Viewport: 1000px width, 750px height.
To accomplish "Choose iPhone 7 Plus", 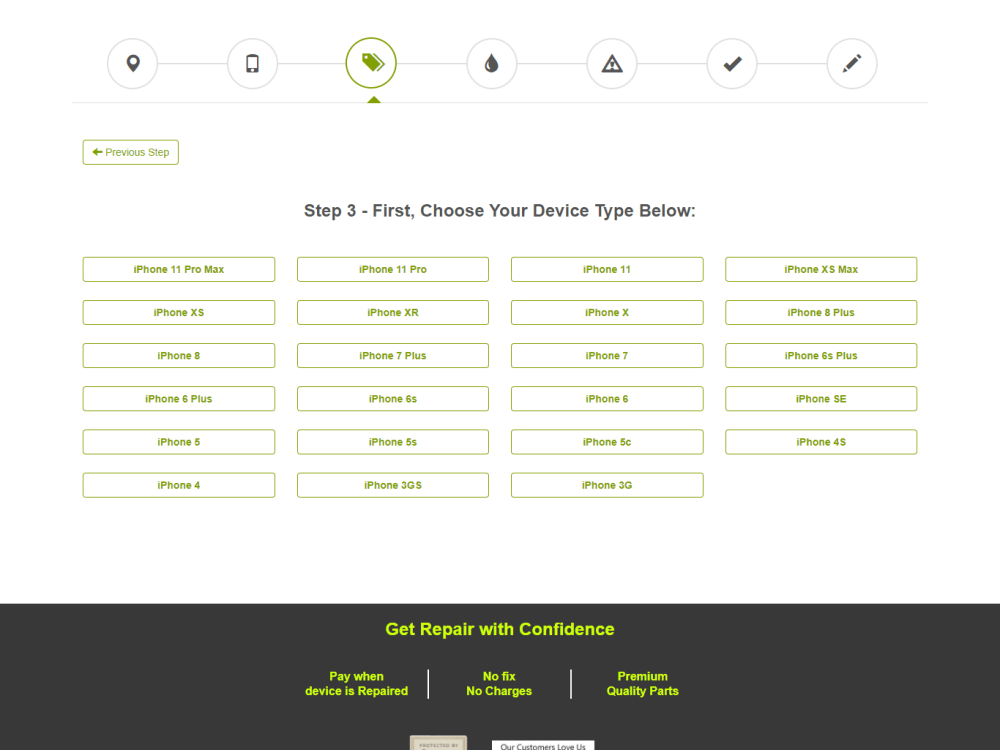I will (x=393, y=356).
